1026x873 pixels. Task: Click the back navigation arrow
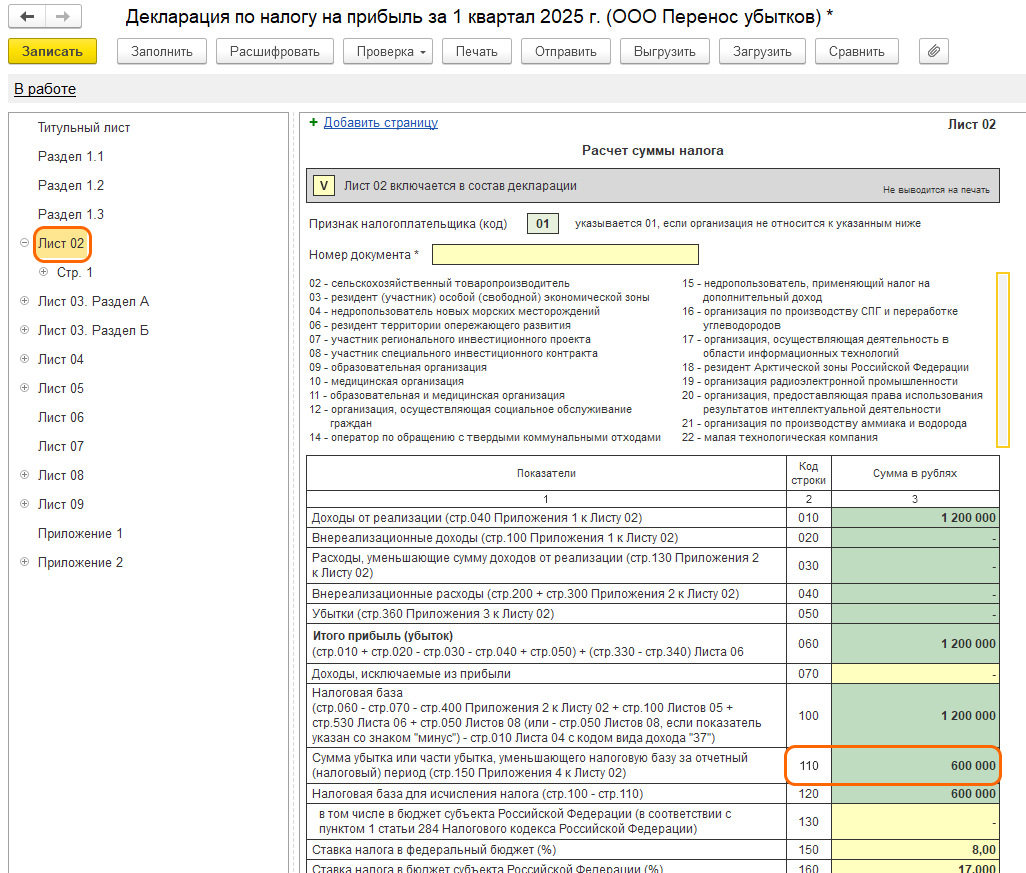pyautogui.click(x=27, y=17)
